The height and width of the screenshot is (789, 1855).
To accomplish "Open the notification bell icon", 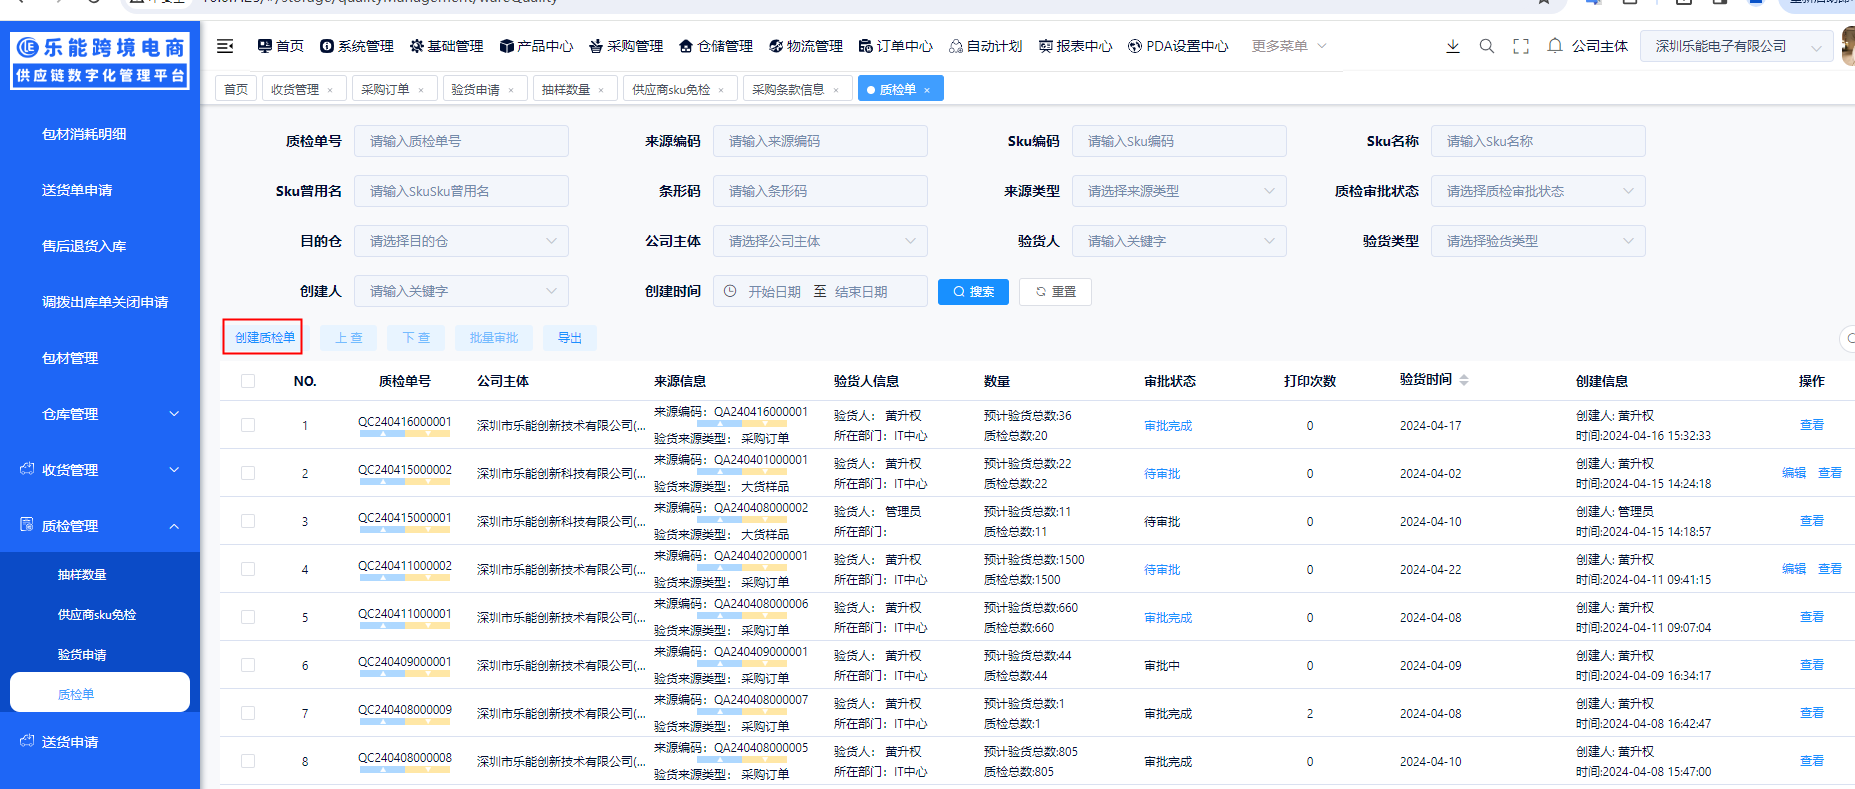I will pos(1555,46).
